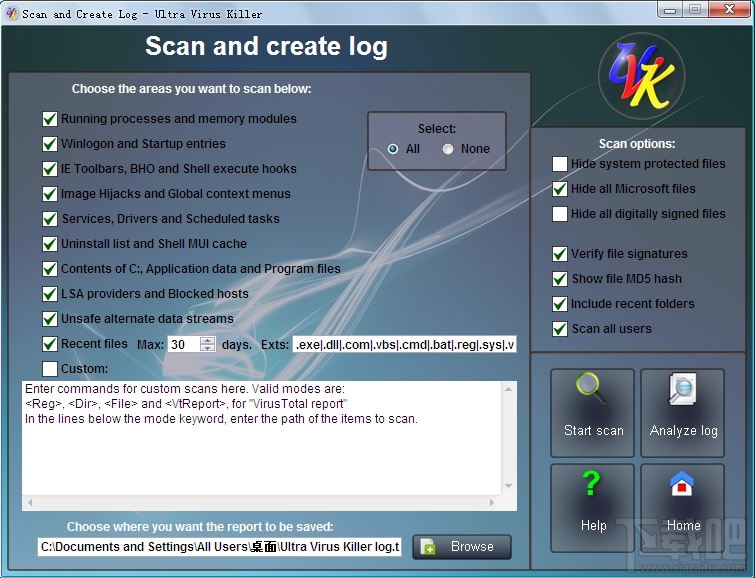Minimize the Ultra Virus Killer window
The height and width of the screenshot is (578, 755).
670,10
